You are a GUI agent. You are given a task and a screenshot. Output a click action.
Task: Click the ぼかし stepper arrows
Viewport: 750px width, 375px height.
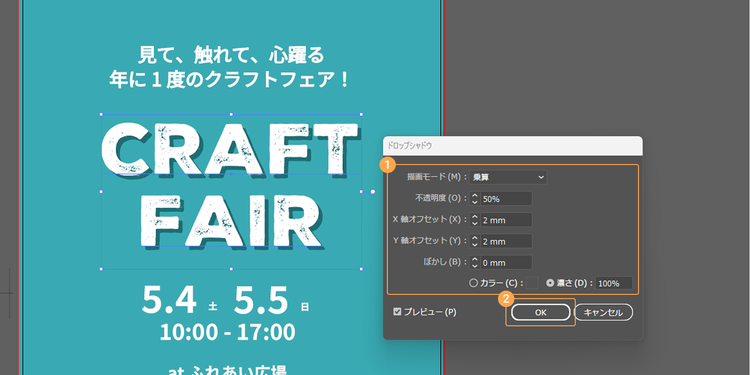coord(474,263)
